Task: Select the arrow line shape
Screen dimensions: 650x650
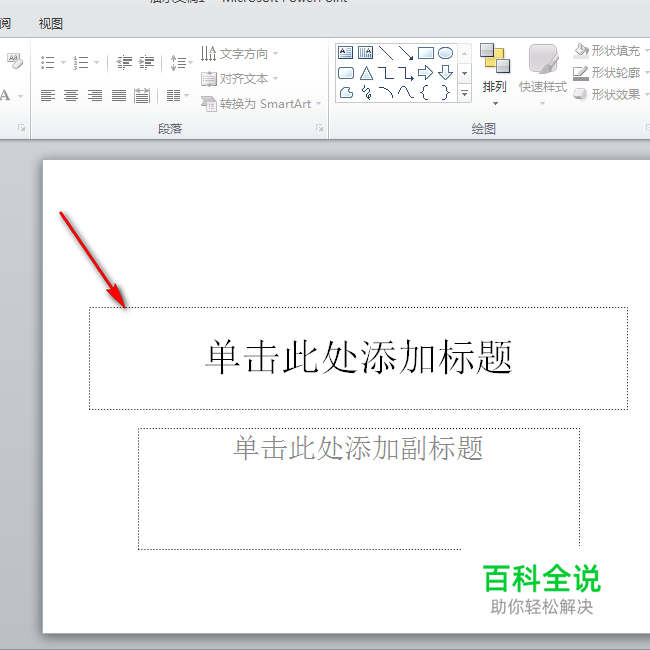Action: coord(406,53)
